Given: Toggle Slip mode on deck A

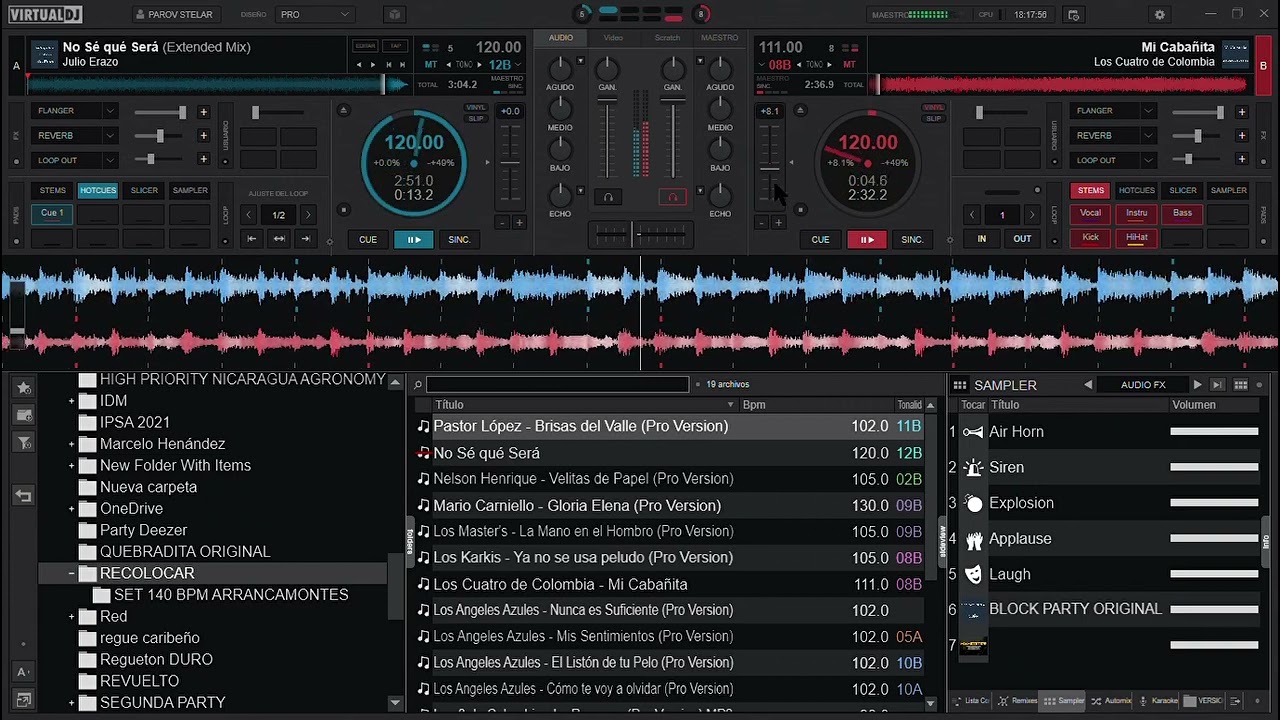Looking at the screenshot, I should point(475,118).
